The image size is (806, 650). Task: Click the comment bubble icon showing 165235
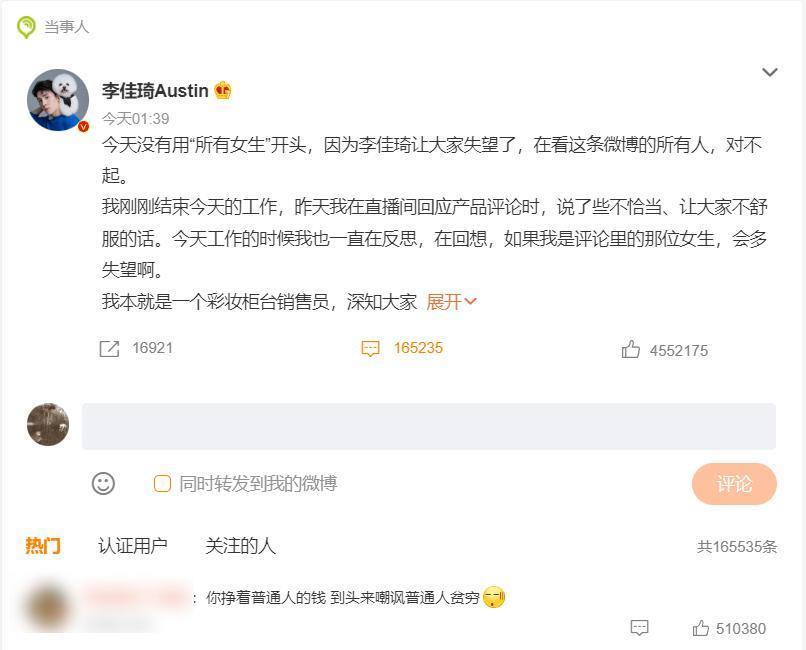point(371,348)
